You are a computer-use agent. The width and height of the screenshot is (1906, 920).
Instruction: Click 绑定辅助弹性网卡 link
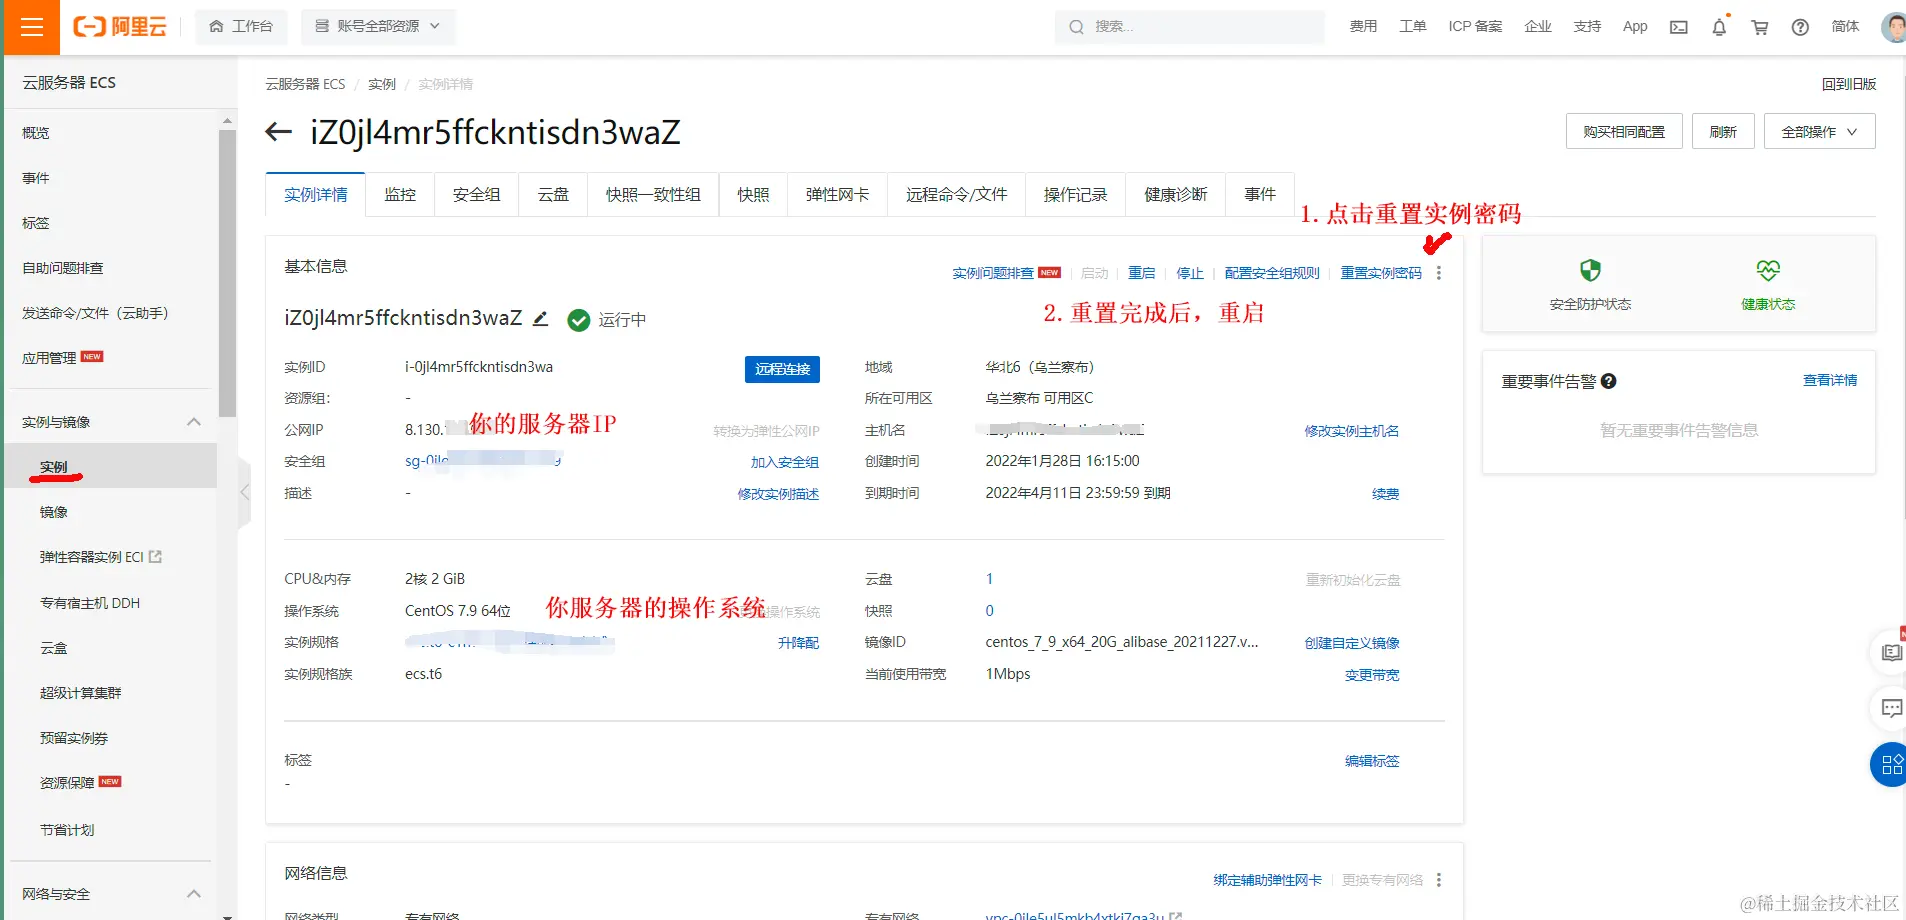coord(1268,880)
